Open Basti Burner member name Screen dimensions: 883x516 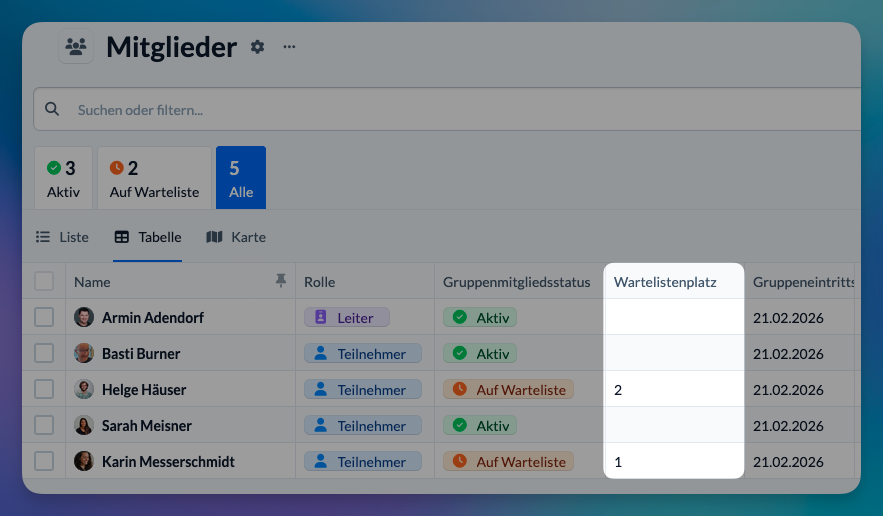(141, 354)
